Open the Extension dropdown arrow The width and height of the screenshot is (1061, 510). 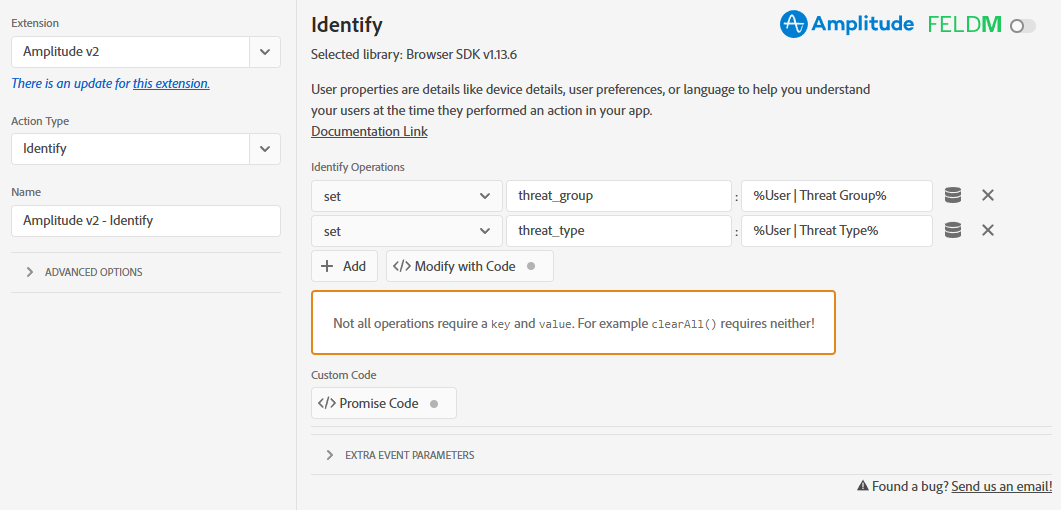coord(265,51)
